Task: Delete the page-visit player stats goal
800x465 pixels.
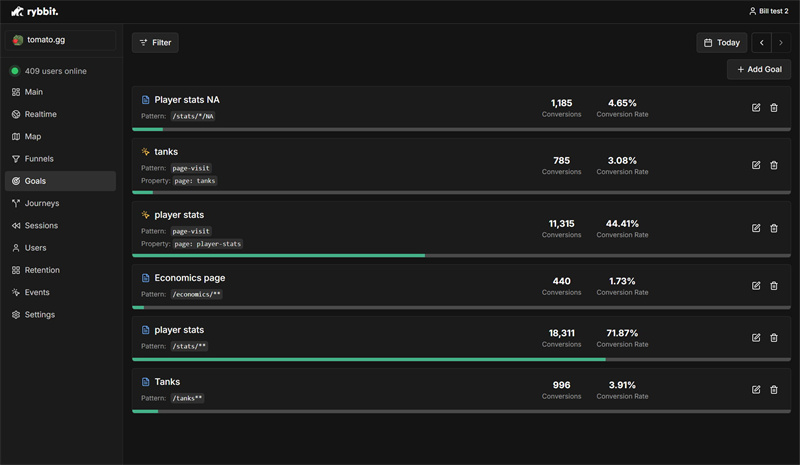Action: 774,228
